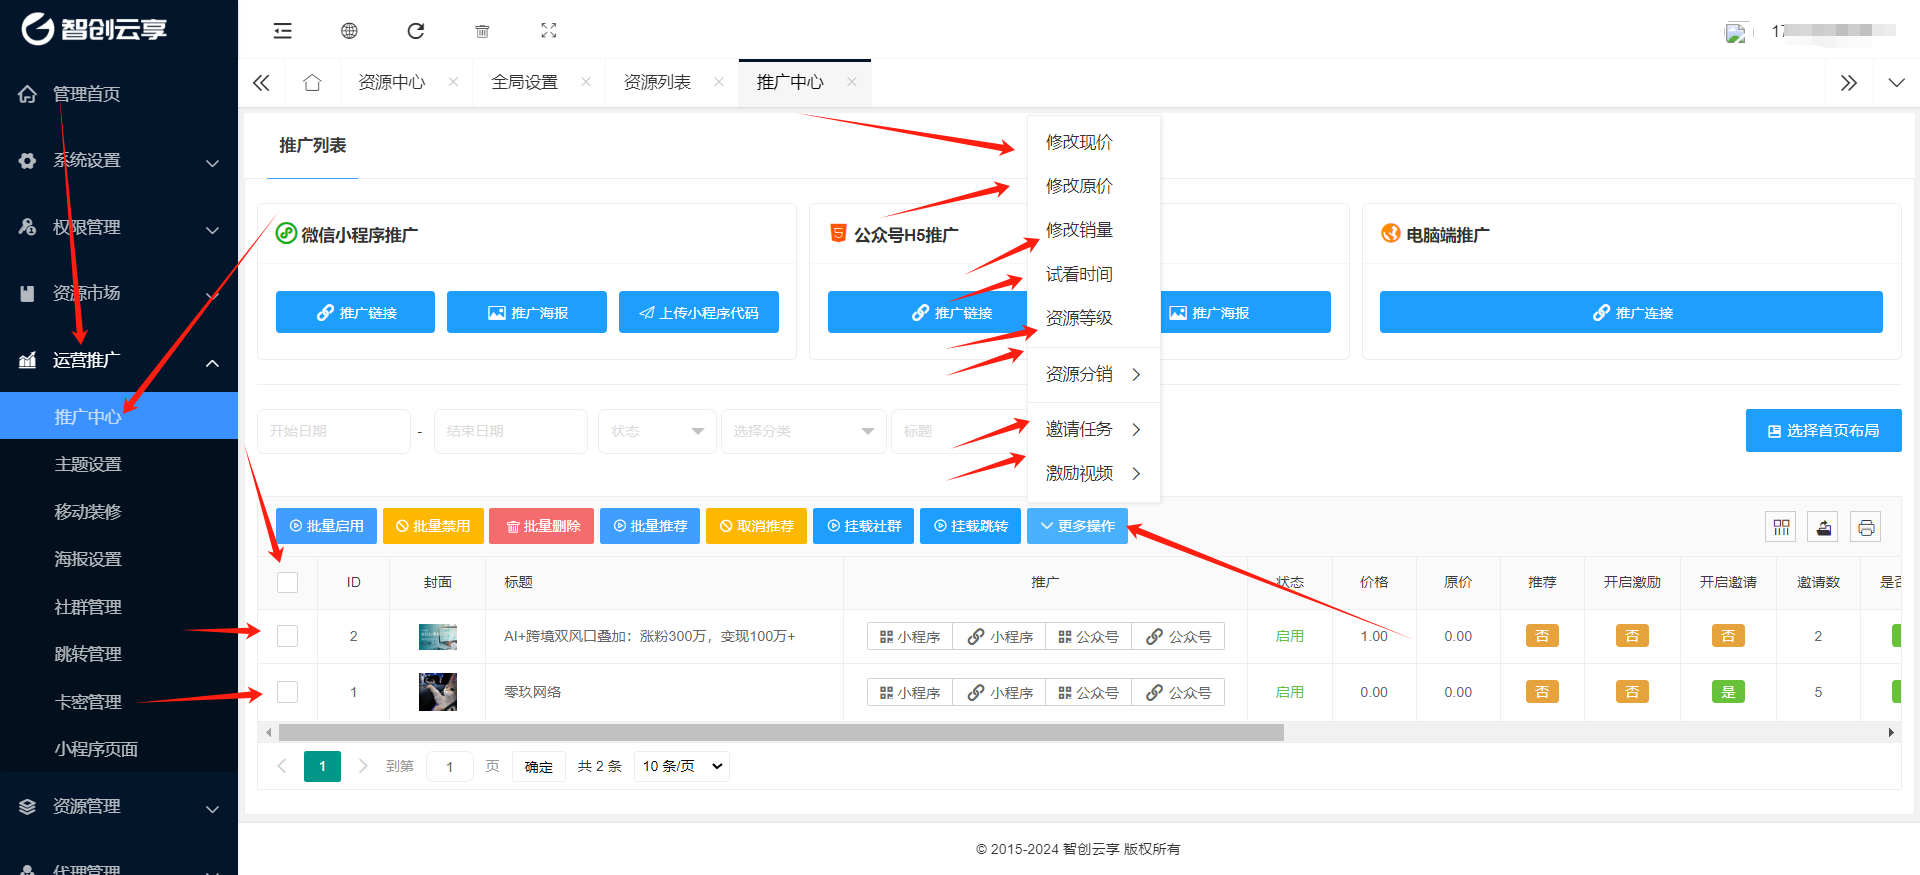Expand the 激励视频 submenu
Screen dimensions: 1920x875
point(1094,473)
